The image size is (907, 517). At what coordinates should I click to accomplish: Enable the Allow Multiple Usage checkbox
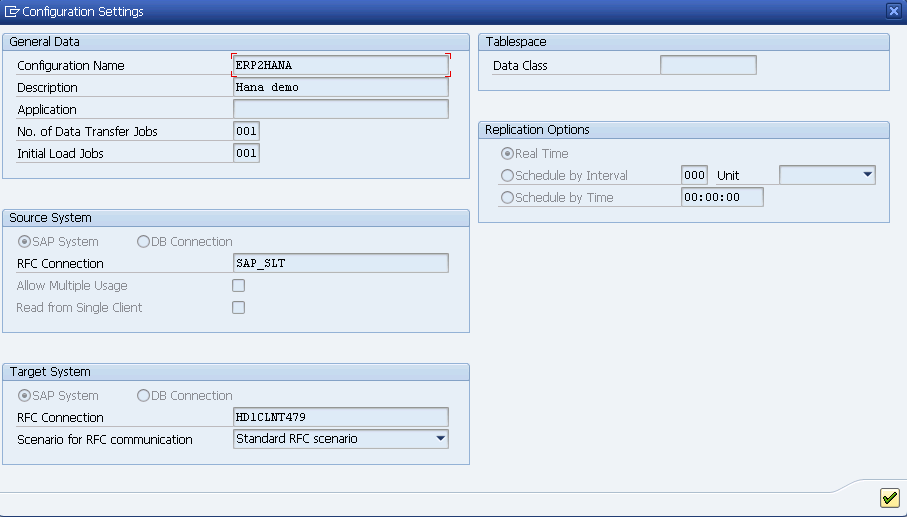[x=238, y=286]
